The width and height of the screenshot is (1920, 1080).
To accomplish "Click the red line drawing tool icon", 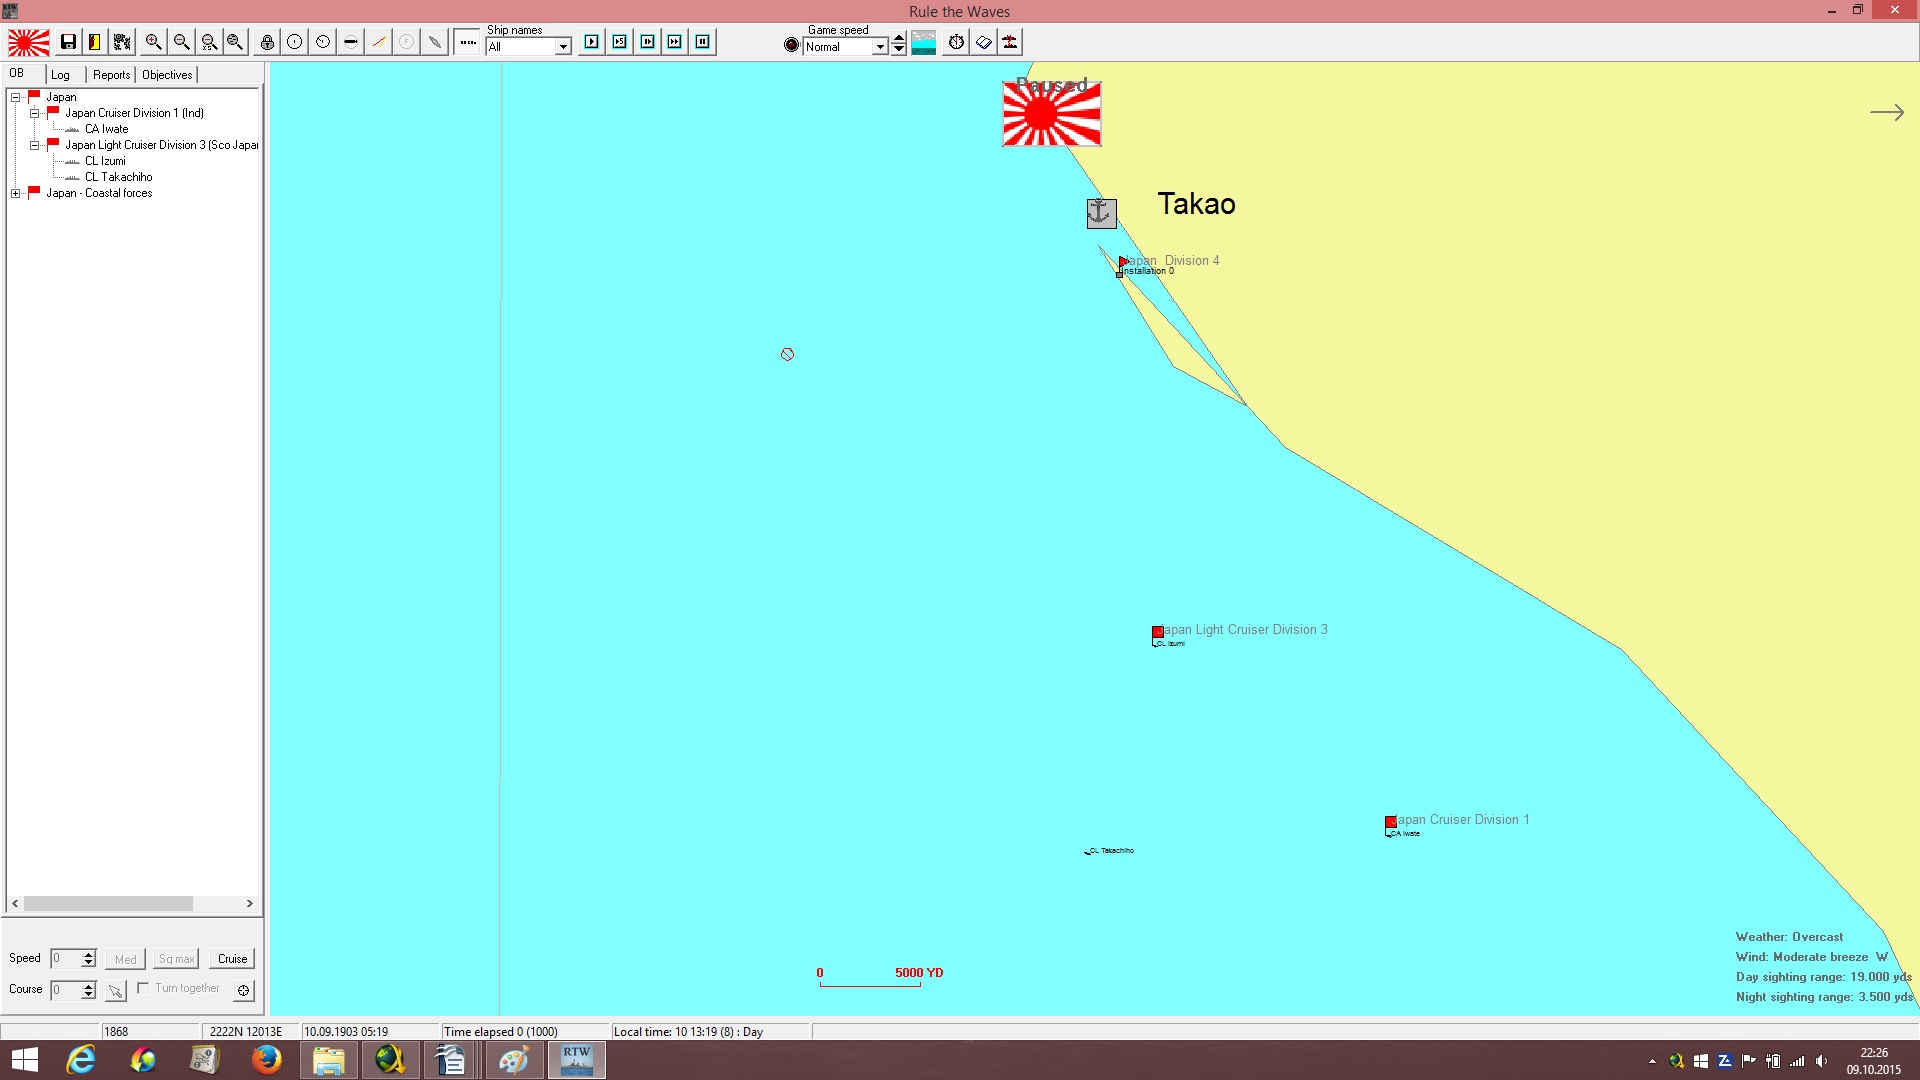I will pos(379,42).
